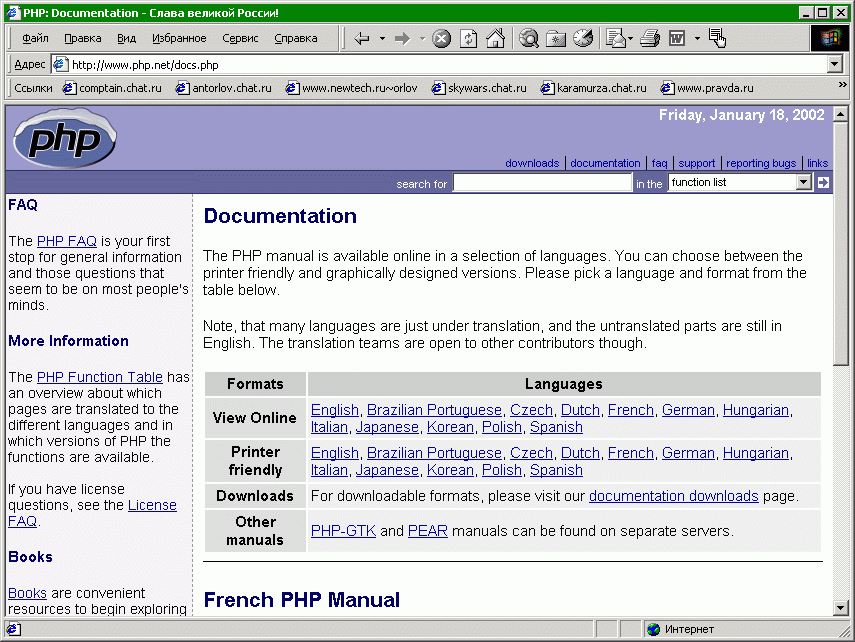Viewport: 855px width, 642px height.
Task: Click the address URL field
Action: (439, 64)
